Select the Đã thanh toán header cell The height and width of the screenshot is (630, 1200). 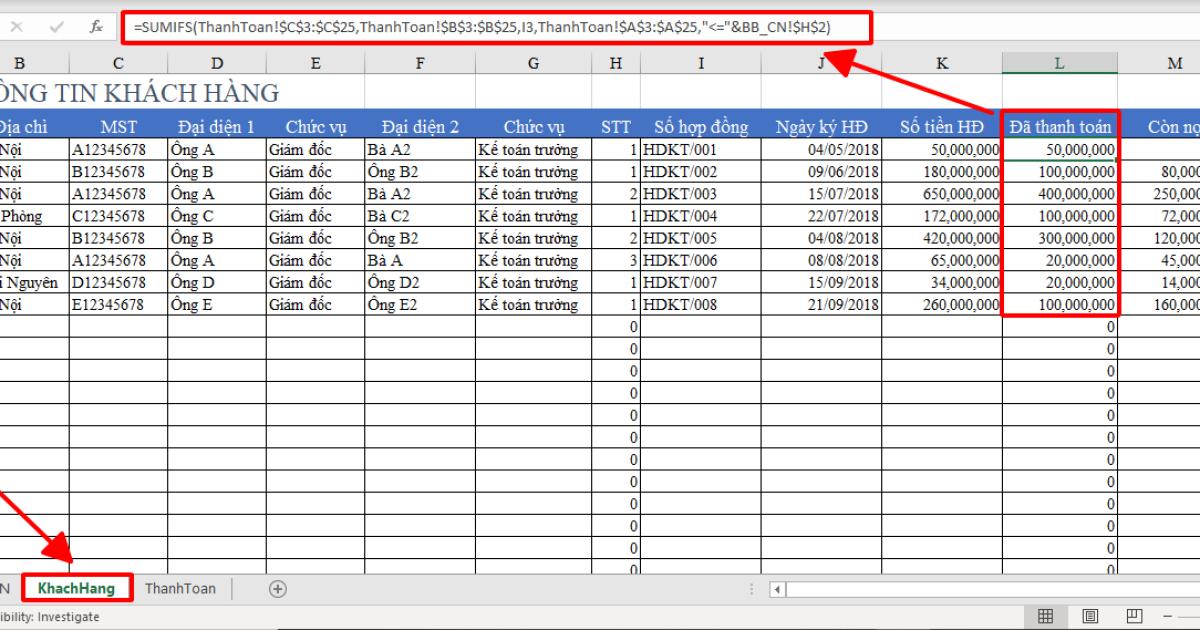point(1060,126)
